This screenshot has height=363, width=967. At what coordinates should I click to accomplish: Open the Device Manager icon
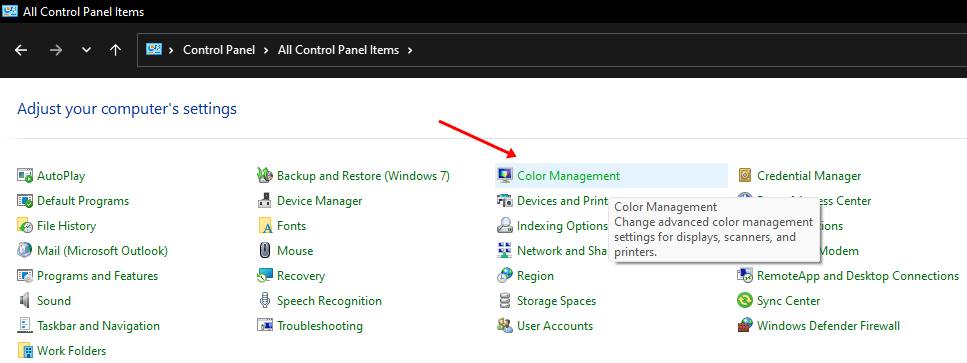point(265,201)
